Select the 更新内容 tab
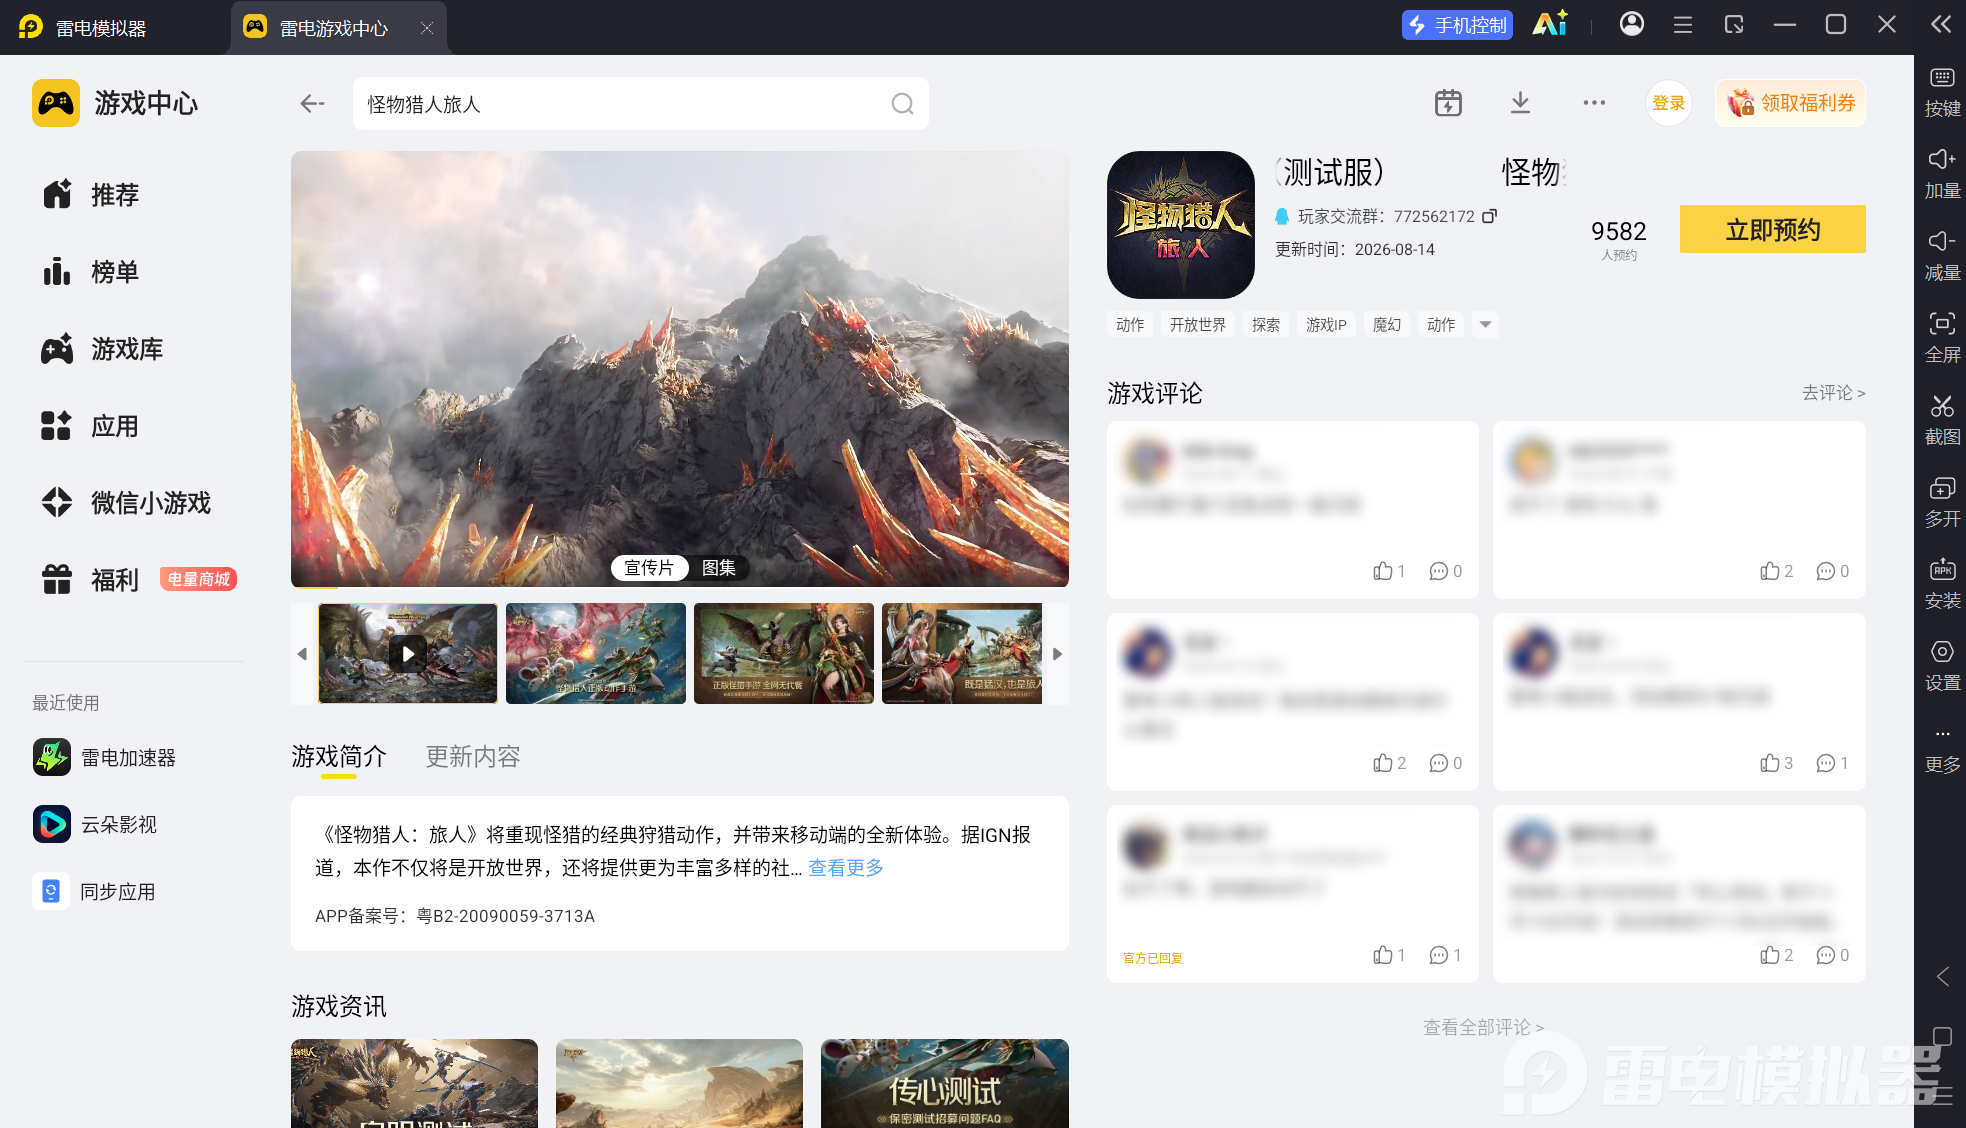 tap(473, 757)
